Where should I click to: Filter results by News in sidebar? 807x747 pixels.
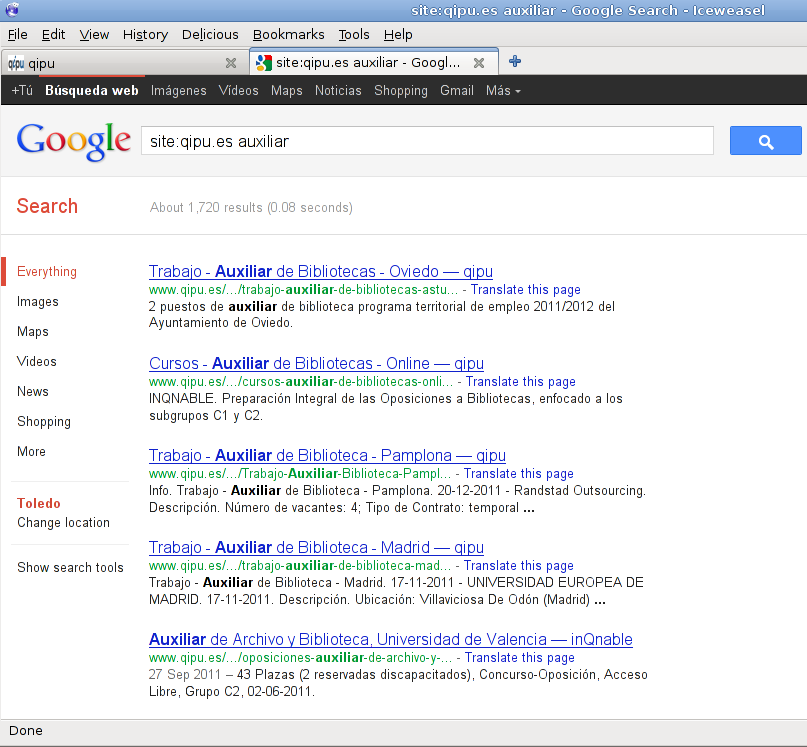[x=32, y=391]
